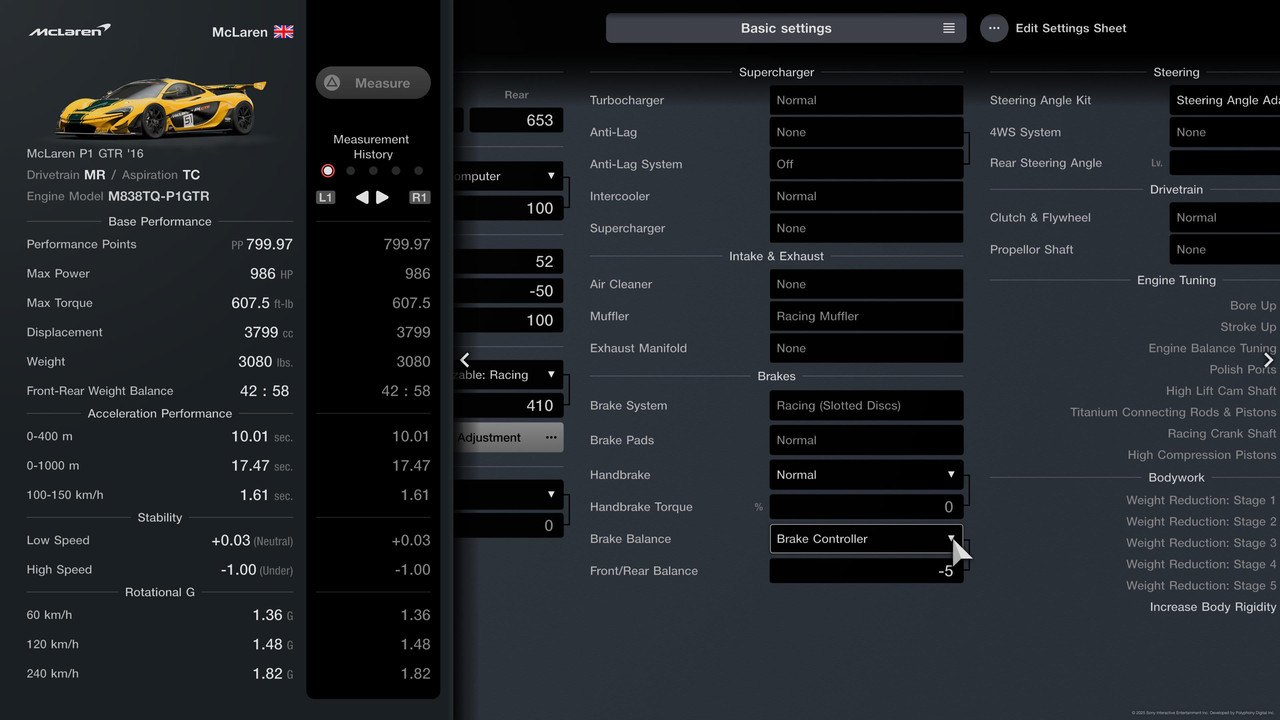Select the last Measurement History dot

(419, 171)
